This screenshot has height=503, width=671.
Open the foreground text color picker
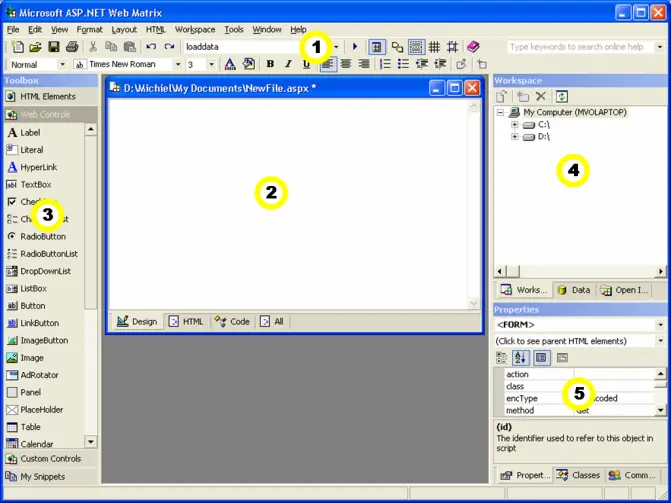click(230, 64)
